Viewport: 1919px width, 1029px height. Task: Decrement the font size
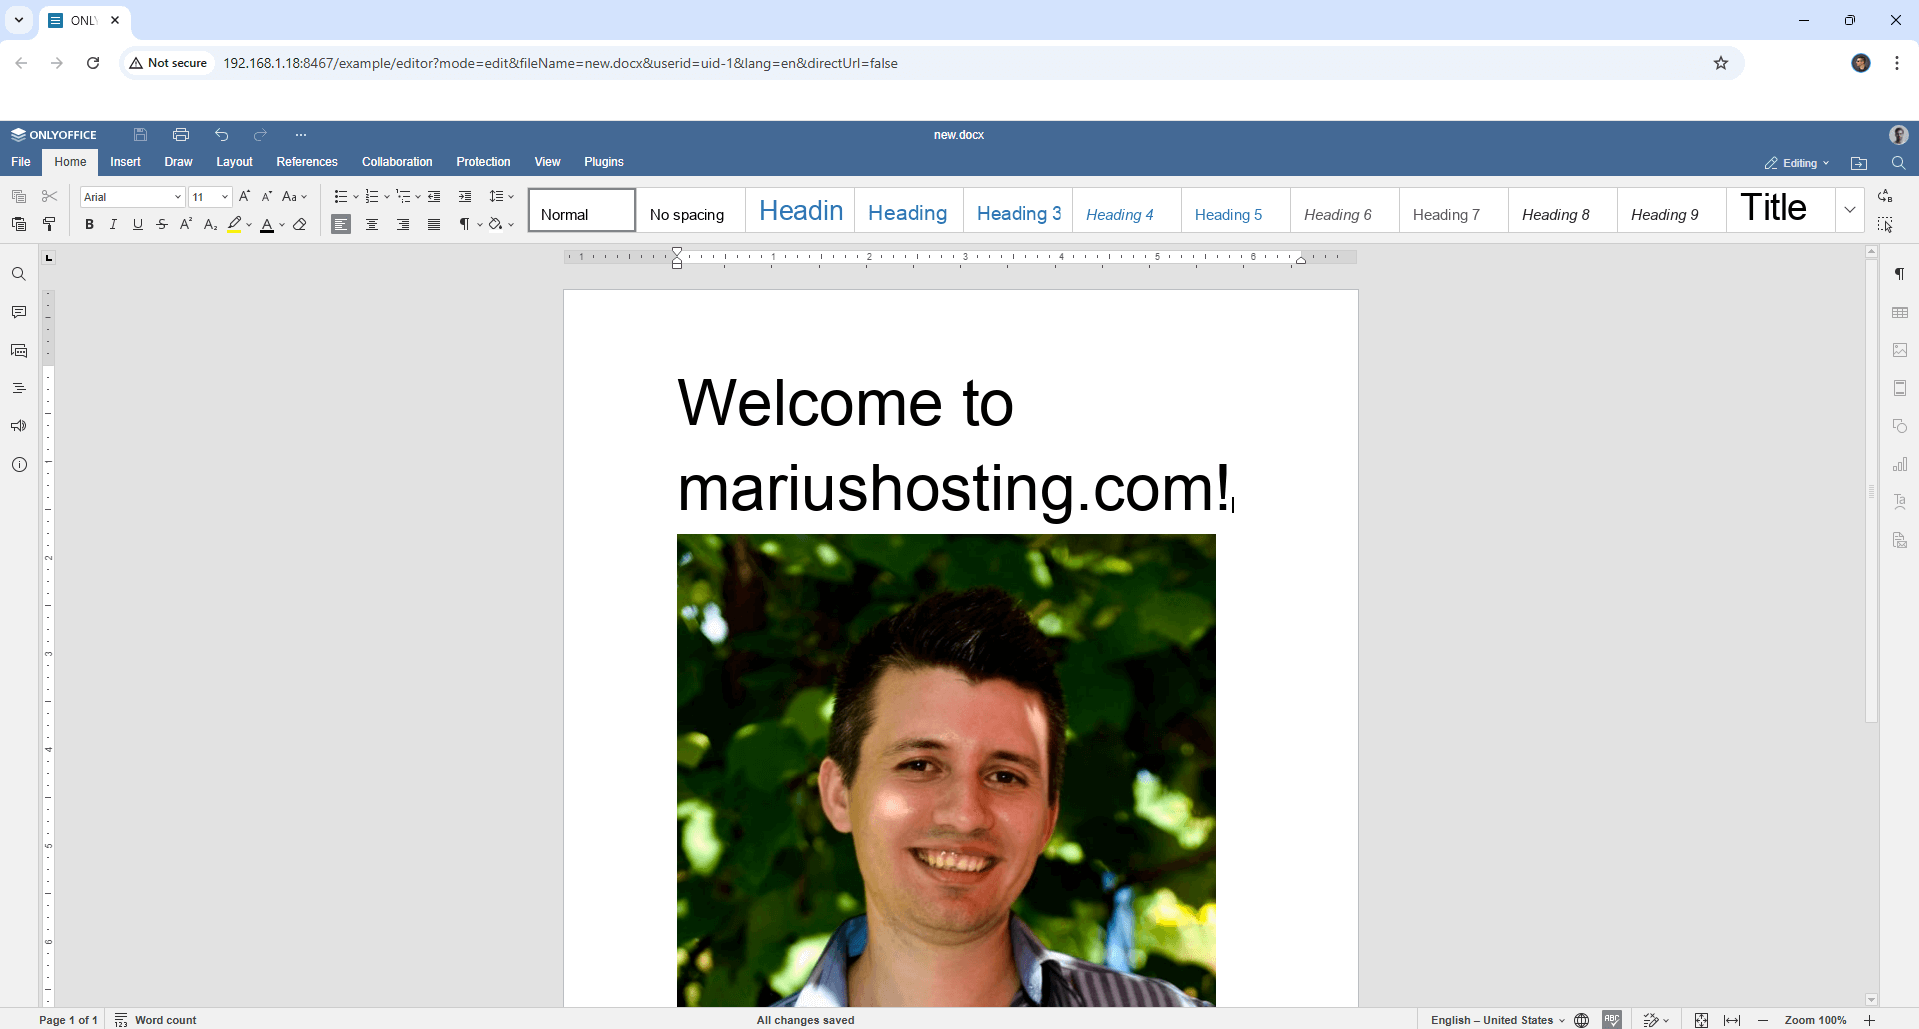(267, 197)
